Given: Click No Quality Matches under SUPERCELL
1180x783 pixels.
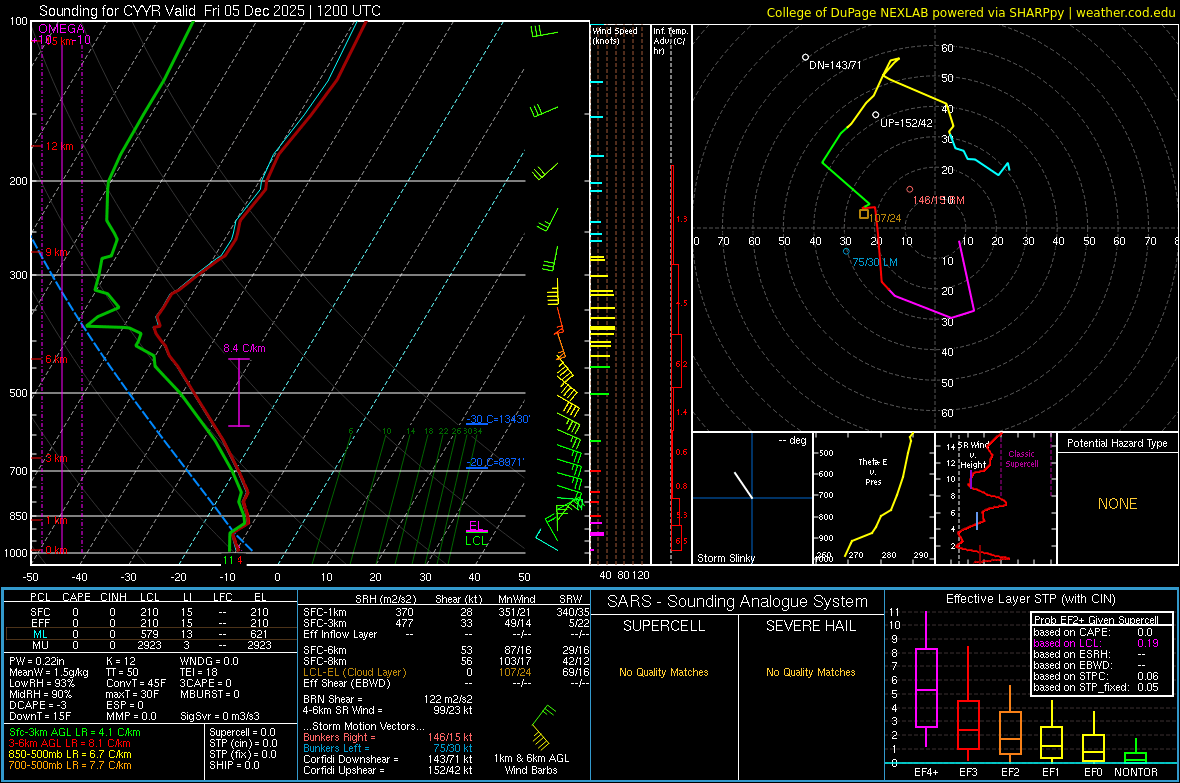Looking at the screenshot, I should (x=664, y=672).
